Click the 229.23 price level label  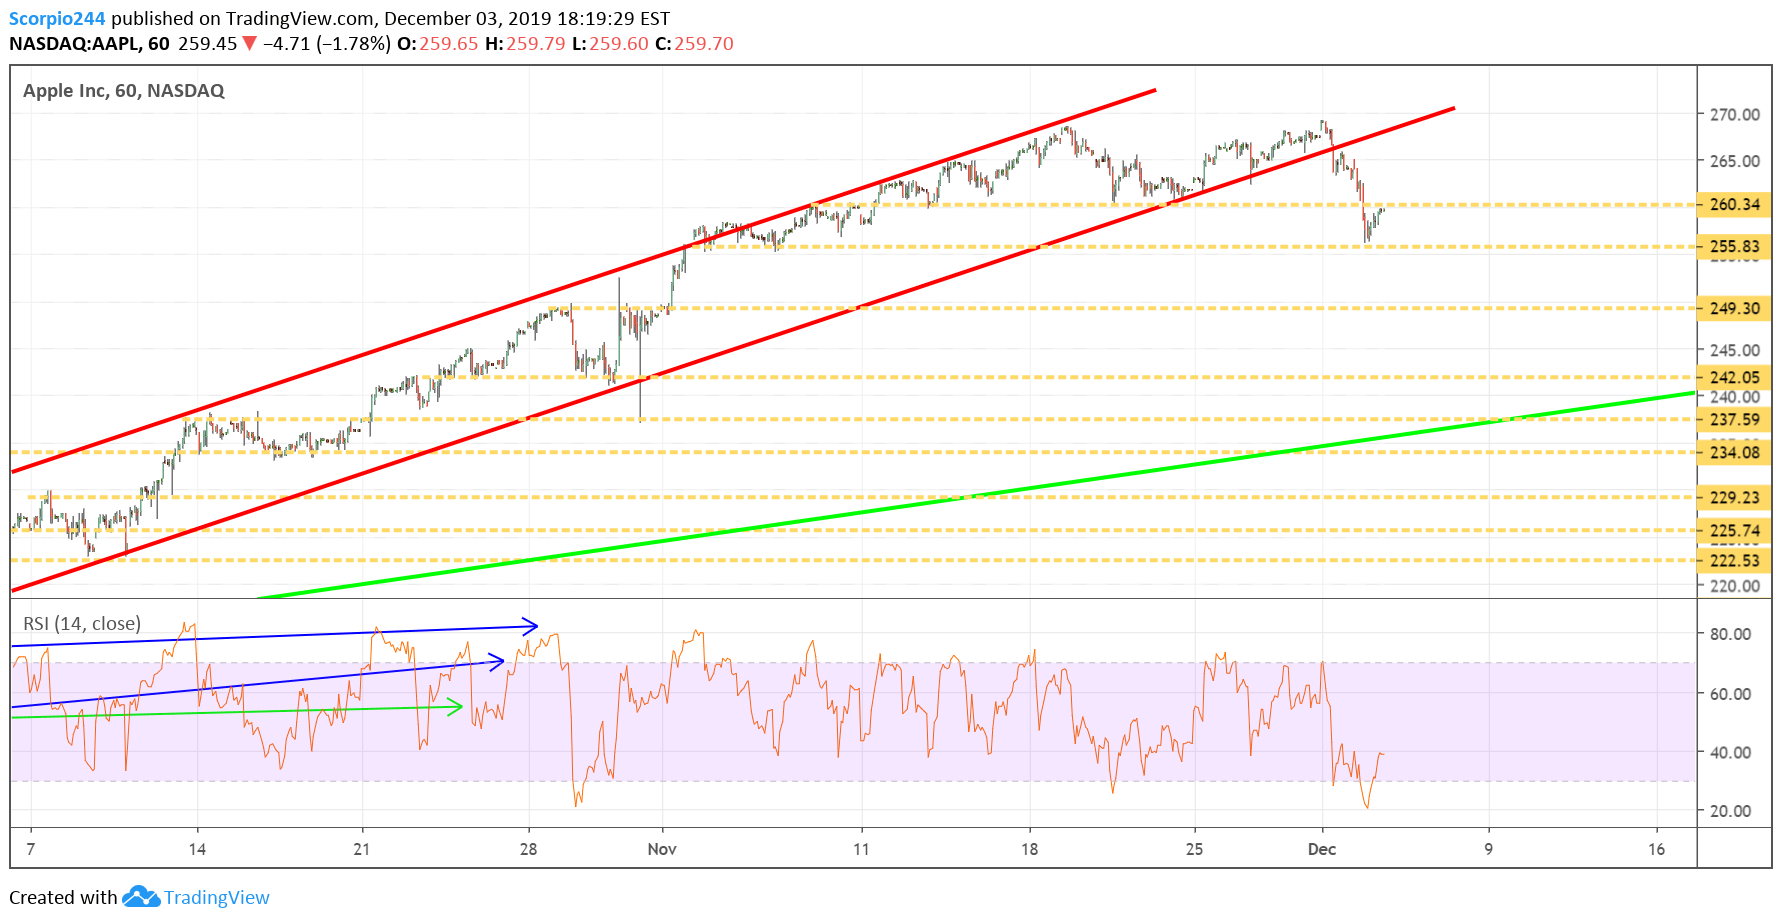point(1734,497)
